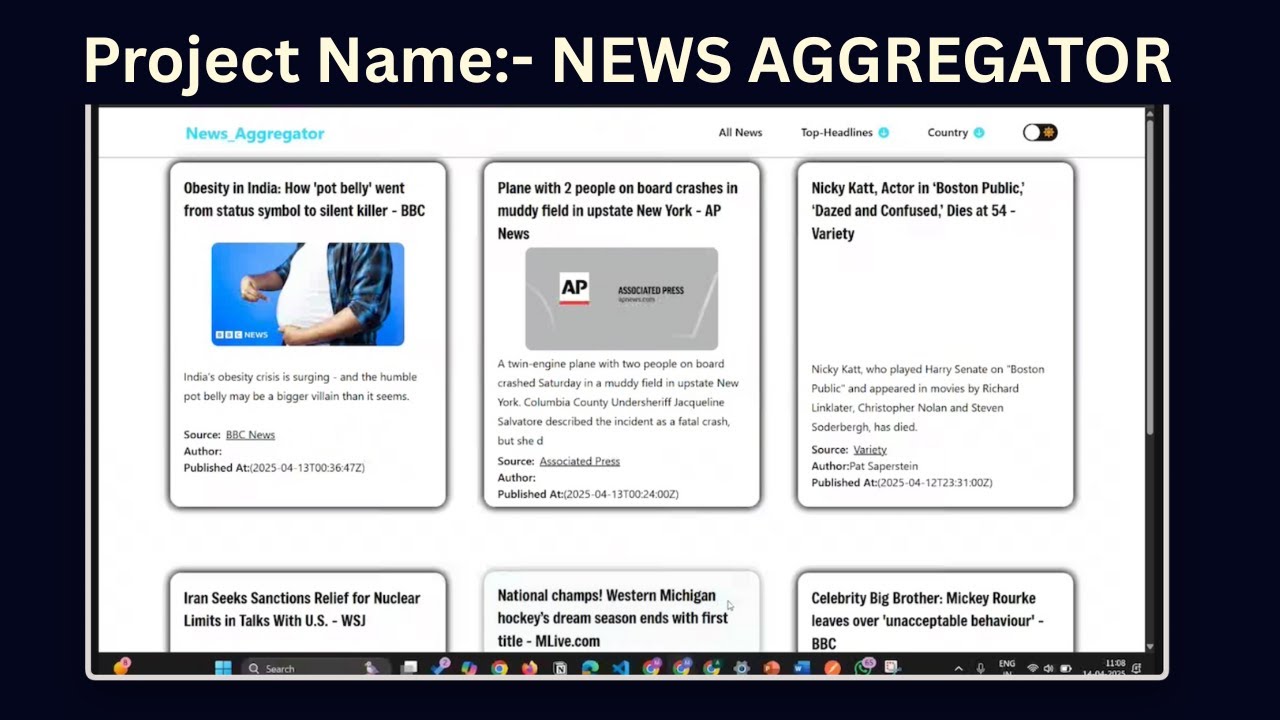Click the Author:Pat Saperstein text
The width and height of the screenshot is (1280, 720).
(865, 466)
